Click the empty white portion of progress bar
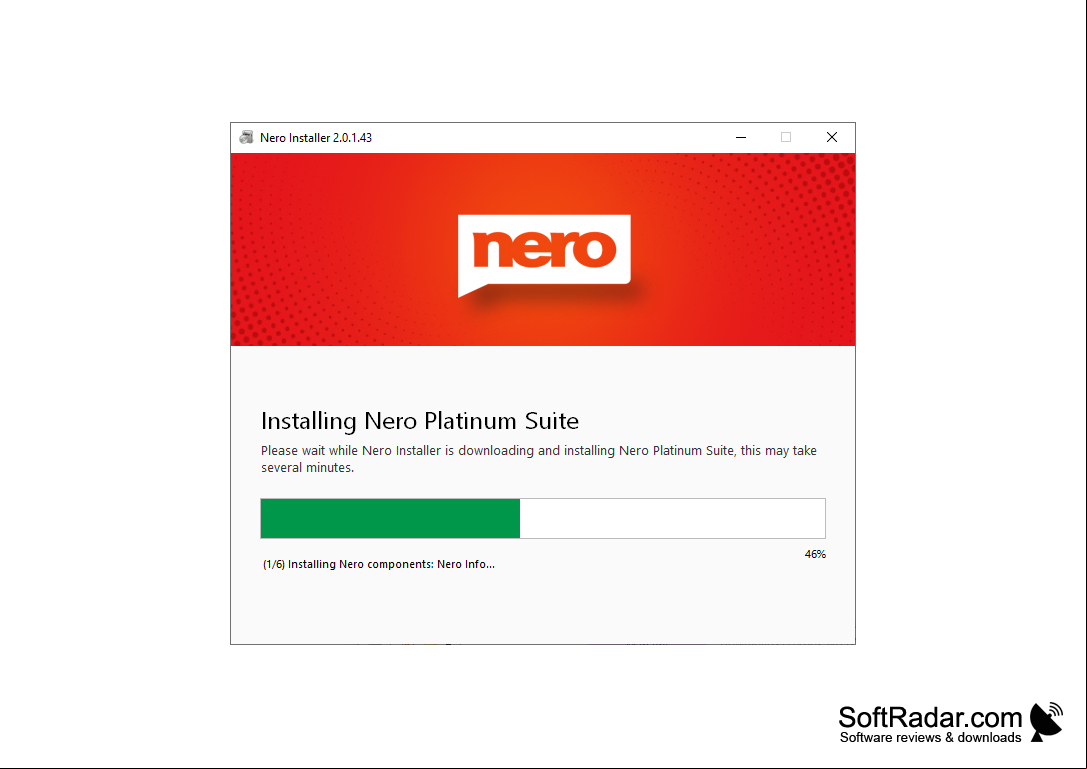 click(672, 518)
